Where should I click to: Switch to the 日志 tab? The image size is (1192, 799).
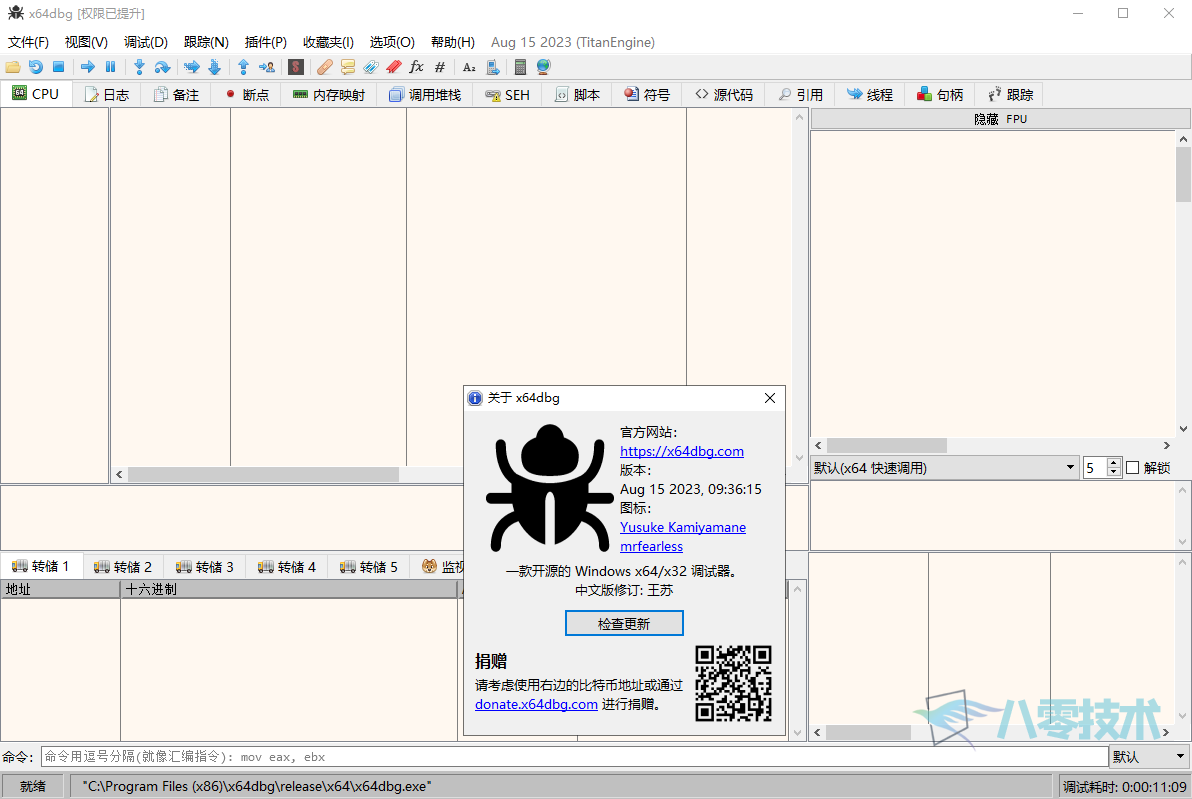pyautogui.click(x=107, y=94)
